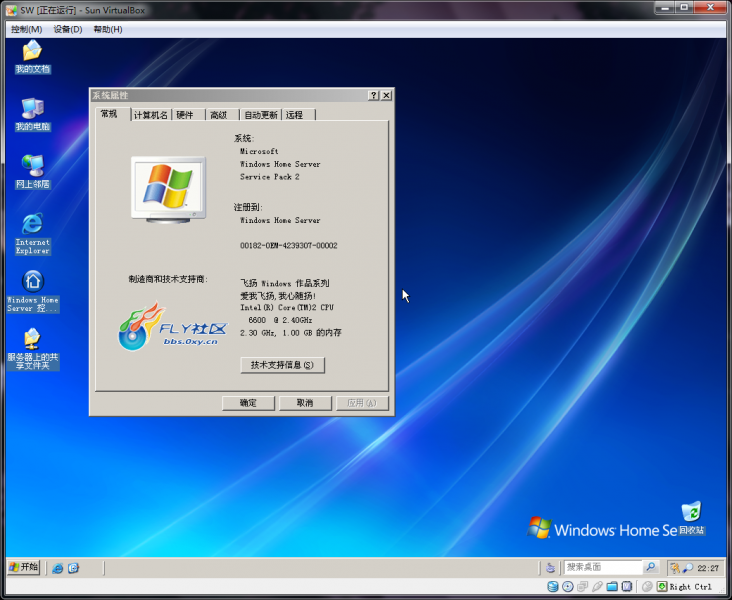Close the 系统属性 dialog
The height and width of the screenshot is (600, 732).
click(387, 95)
